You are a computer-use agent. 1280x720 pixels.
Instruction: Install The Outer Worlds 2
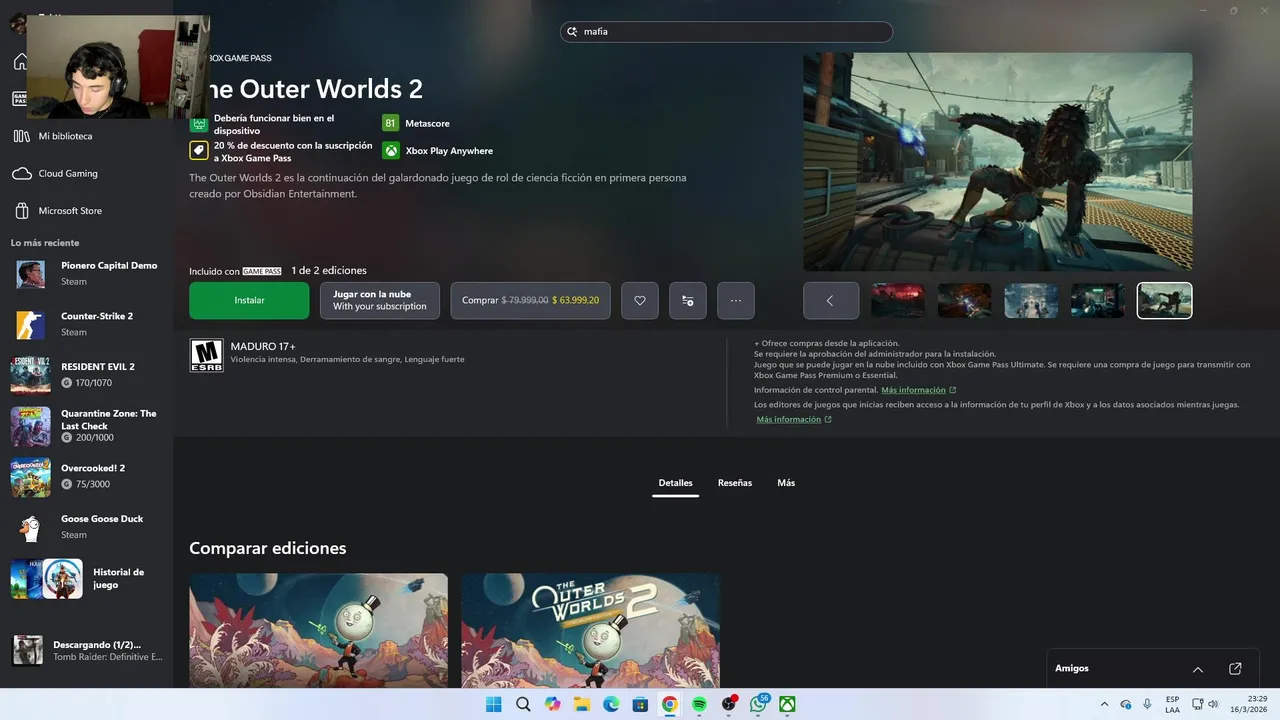point(249,300)
